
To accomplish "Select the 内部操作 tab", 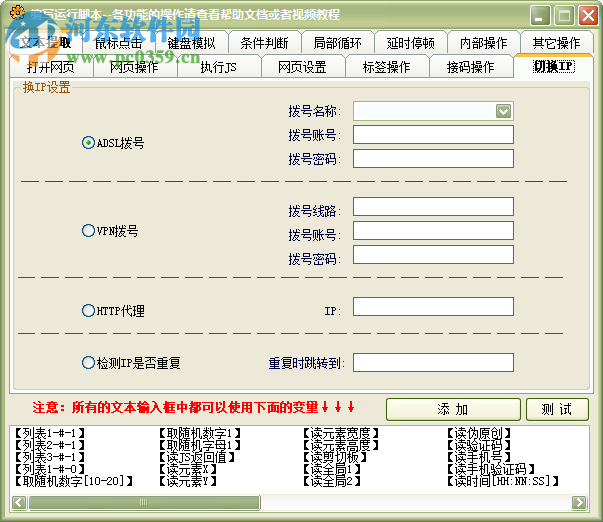I will pos(484,43).
